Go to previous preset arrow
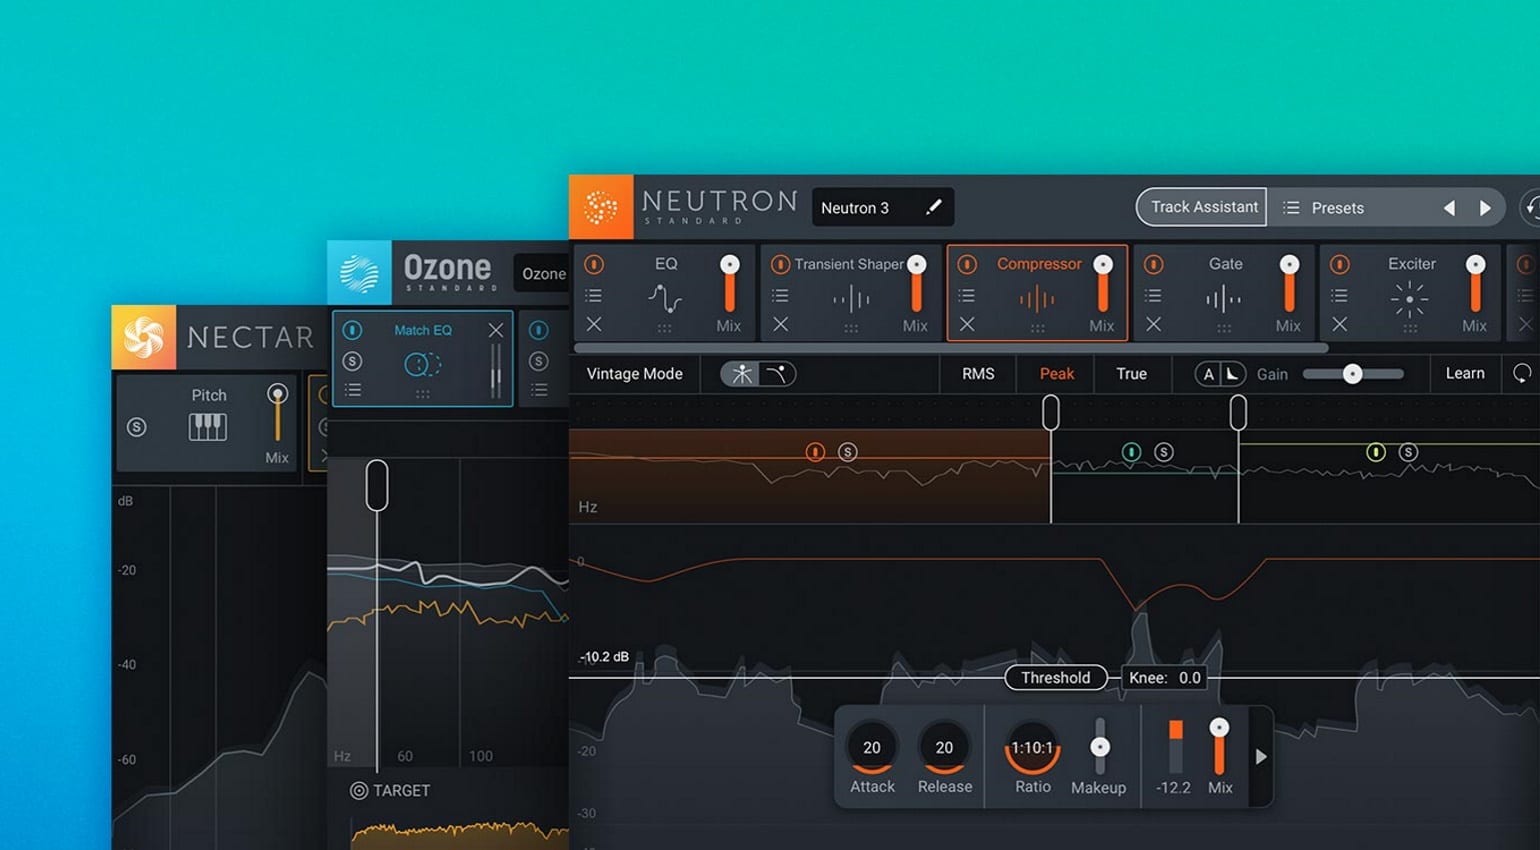Viewport: 1540px width, 850px height. coord(1449,208)
